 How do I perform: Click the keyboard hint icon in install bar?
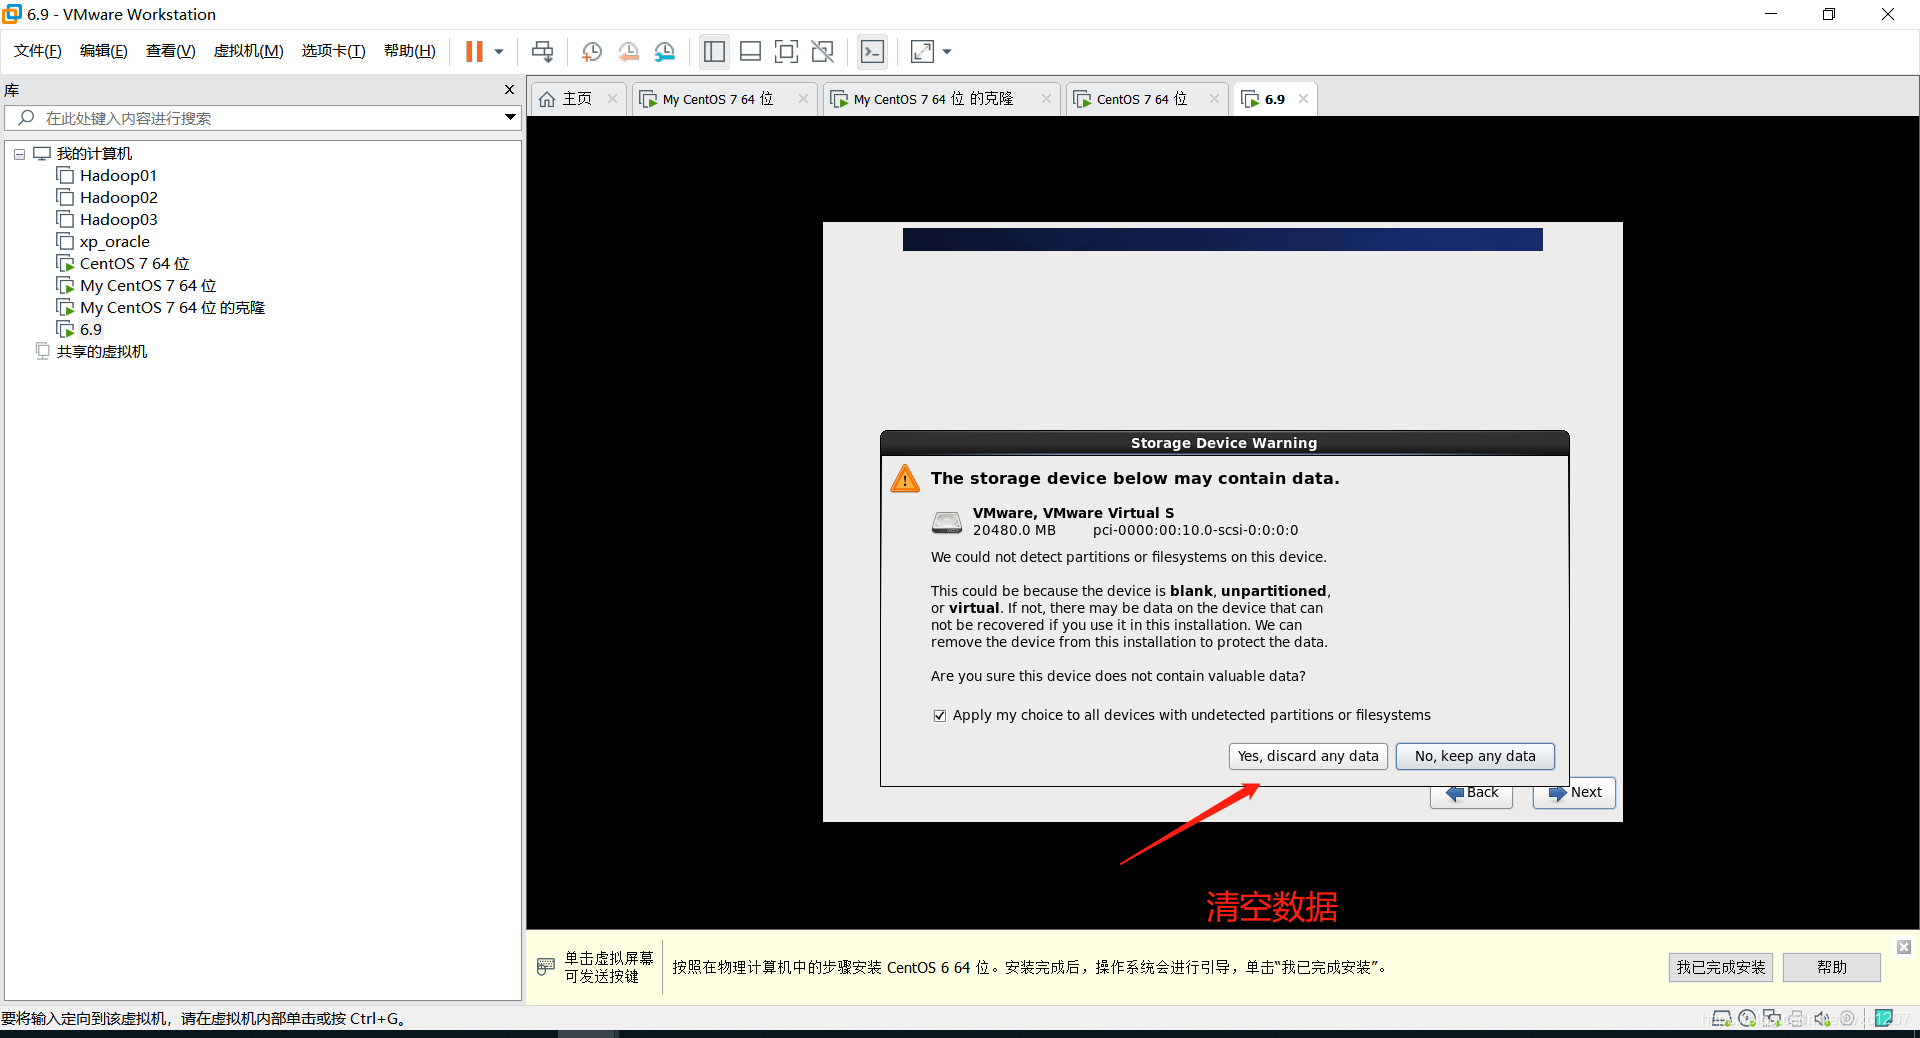(546, 966)
